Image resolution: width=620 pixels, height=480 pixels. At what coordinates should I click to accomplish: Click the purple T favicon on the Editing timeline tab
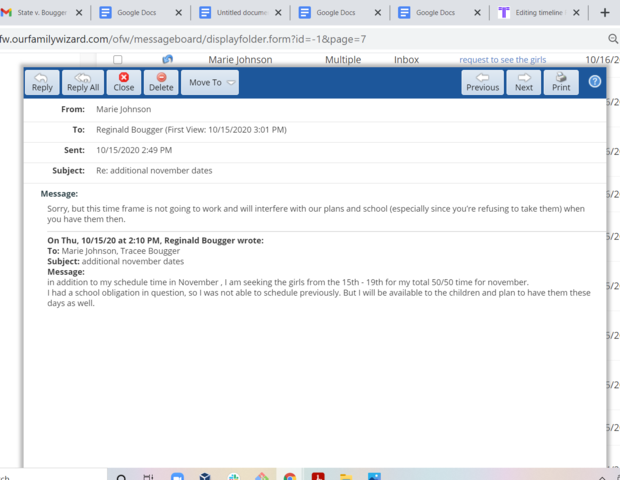tap(504, 13)
